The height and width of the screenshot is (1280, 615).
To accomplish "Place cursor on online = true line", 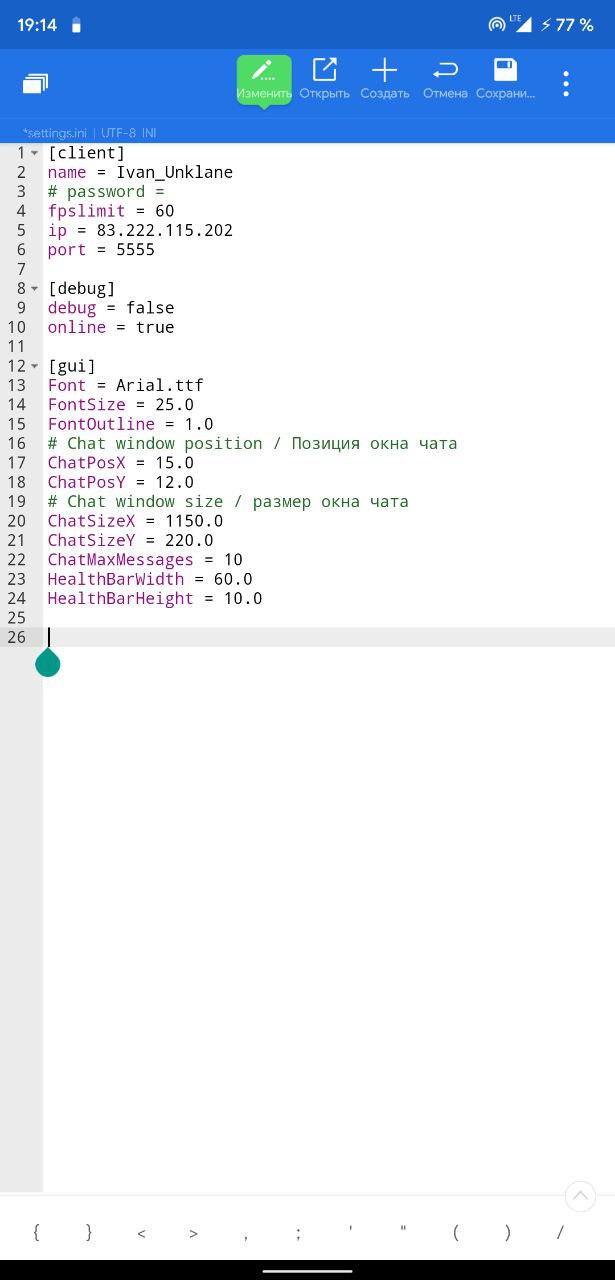I will [x=111, y=327].
